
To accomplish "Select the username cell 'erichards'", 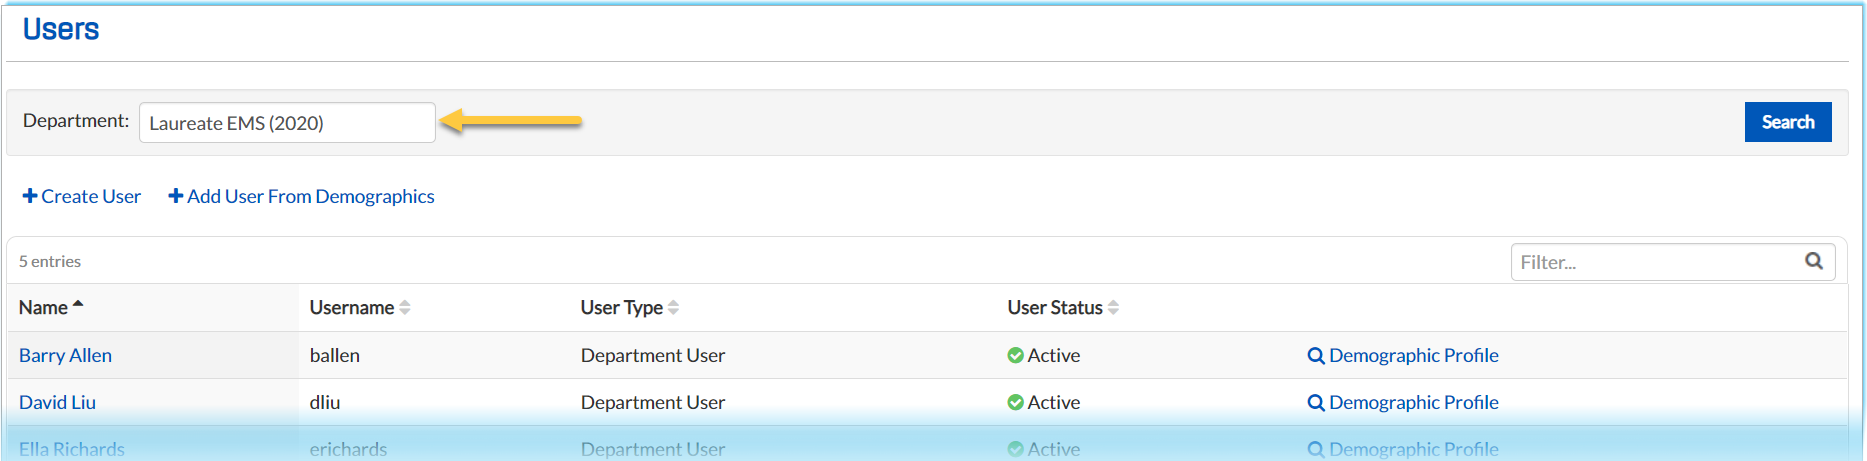I will pos(348,449).
